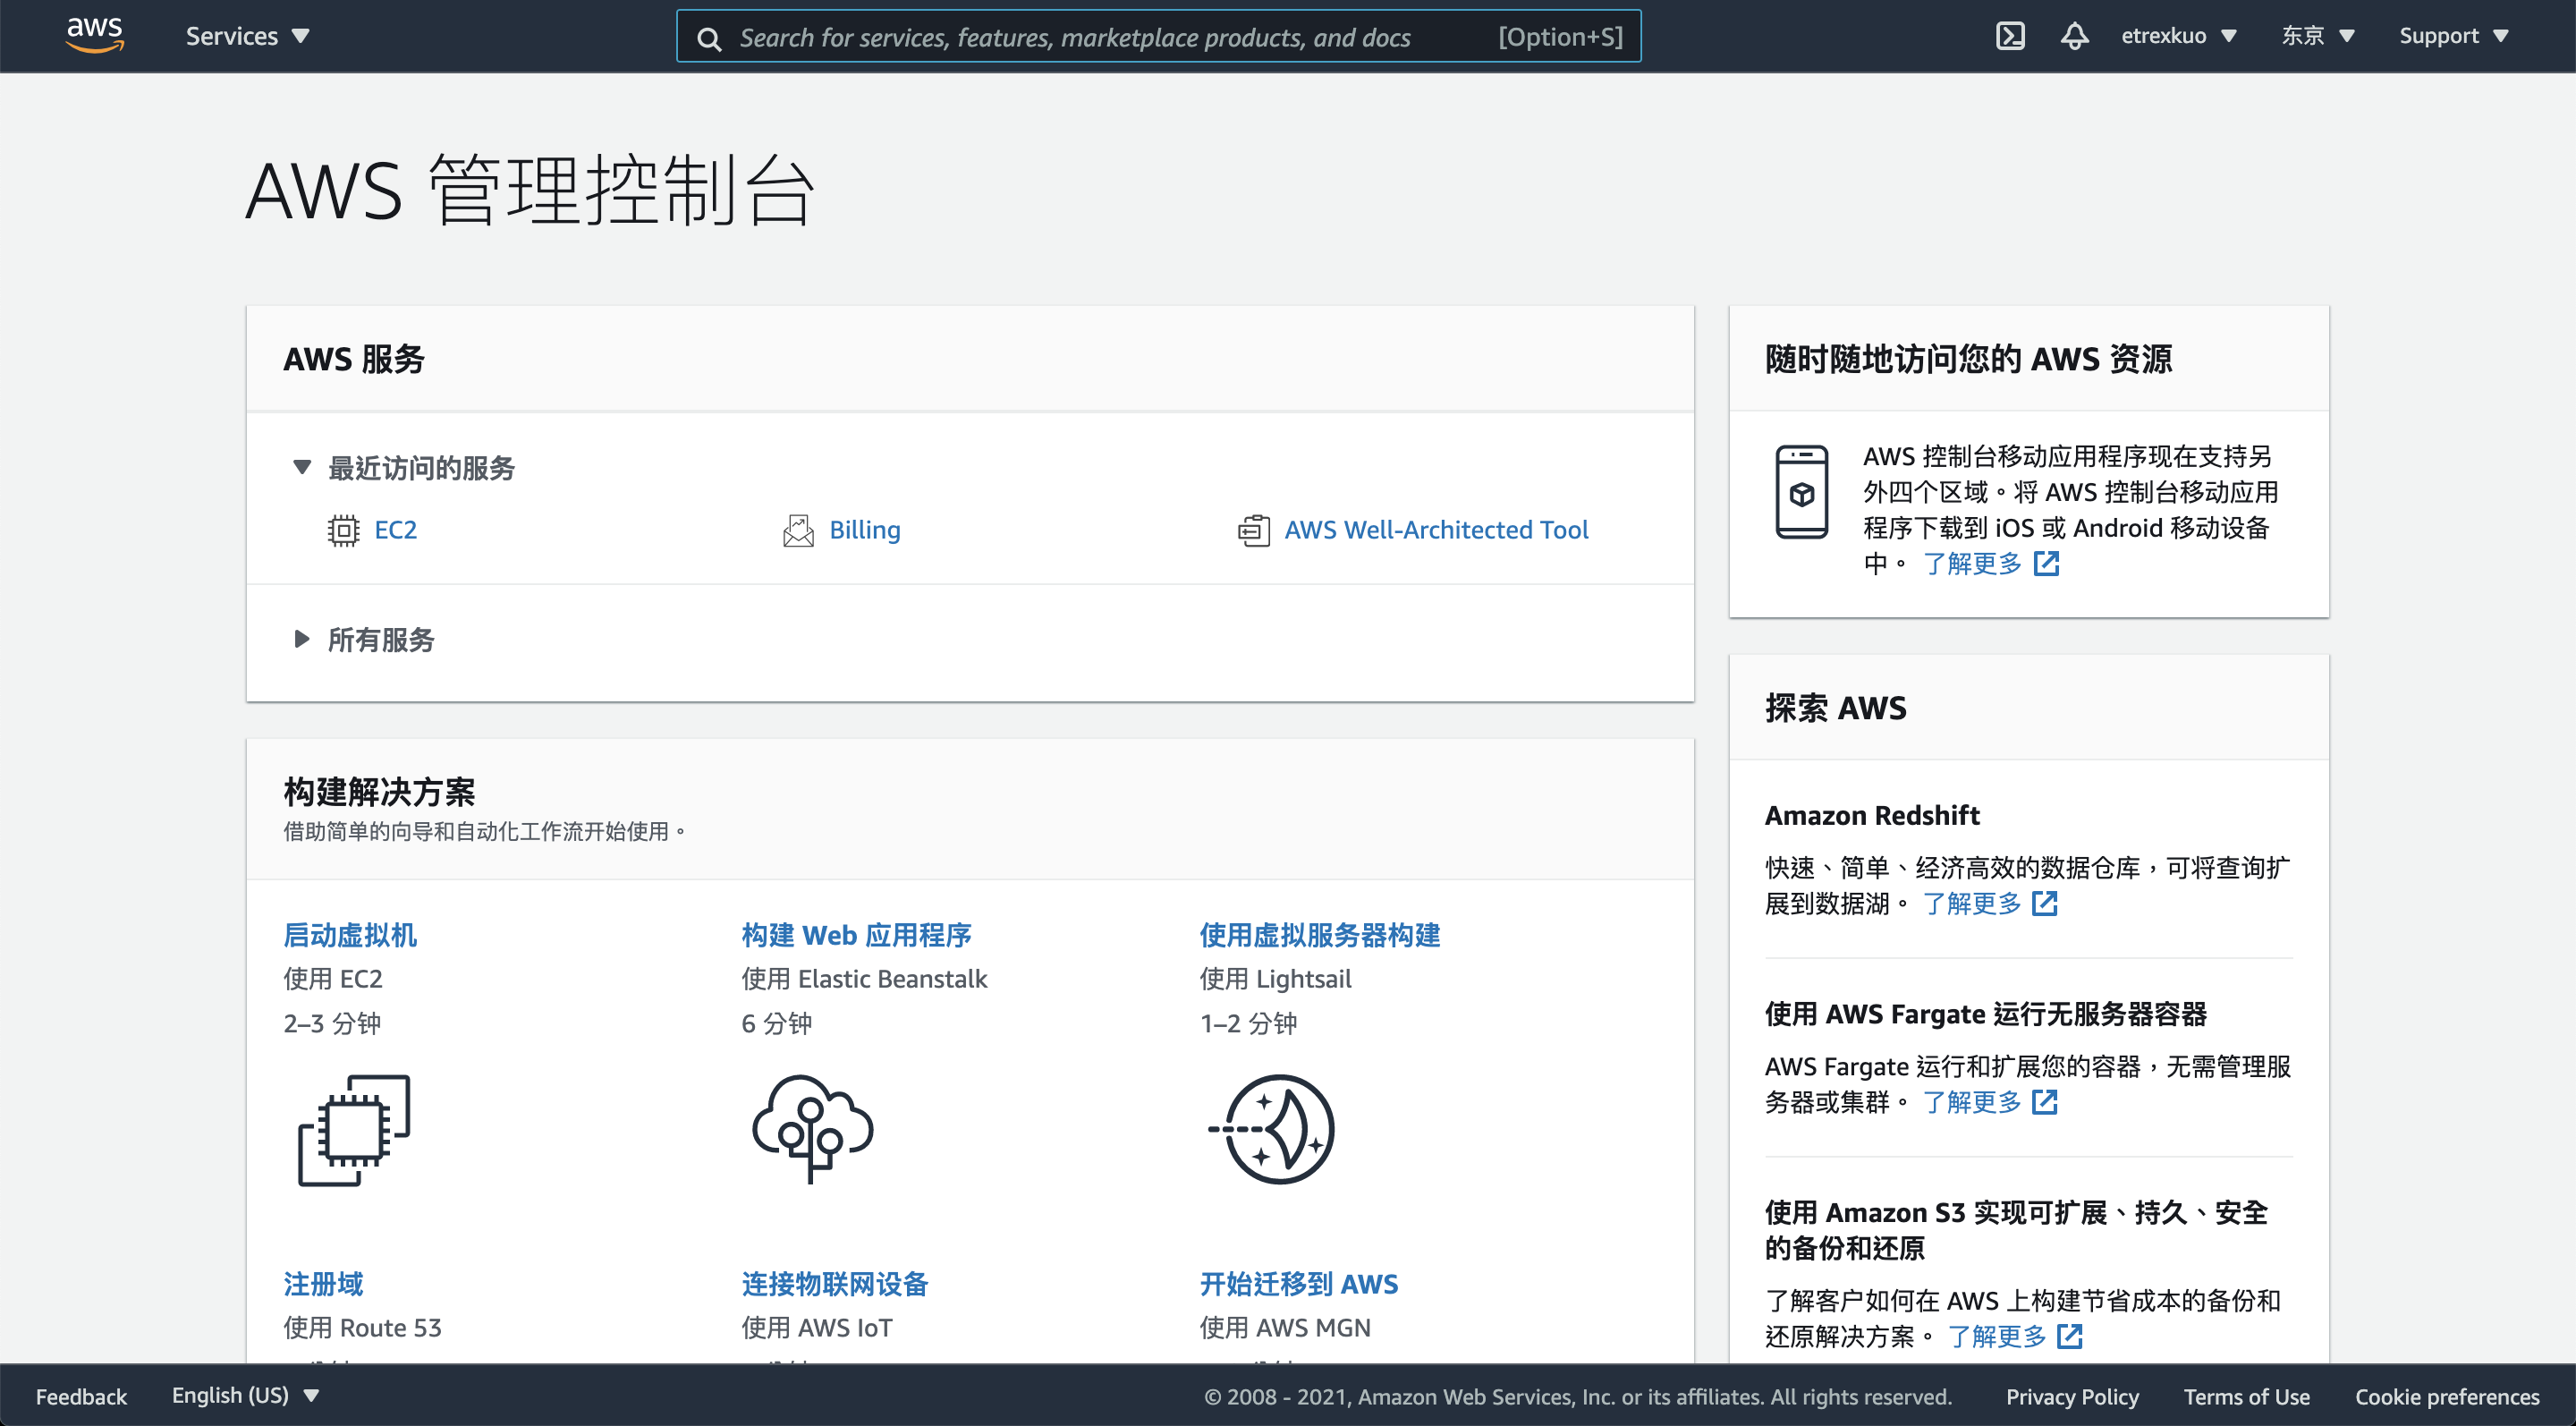Click the 连接物联网设备 link
Viewport: 2576px width, 1426px height.
point(835,1283)
